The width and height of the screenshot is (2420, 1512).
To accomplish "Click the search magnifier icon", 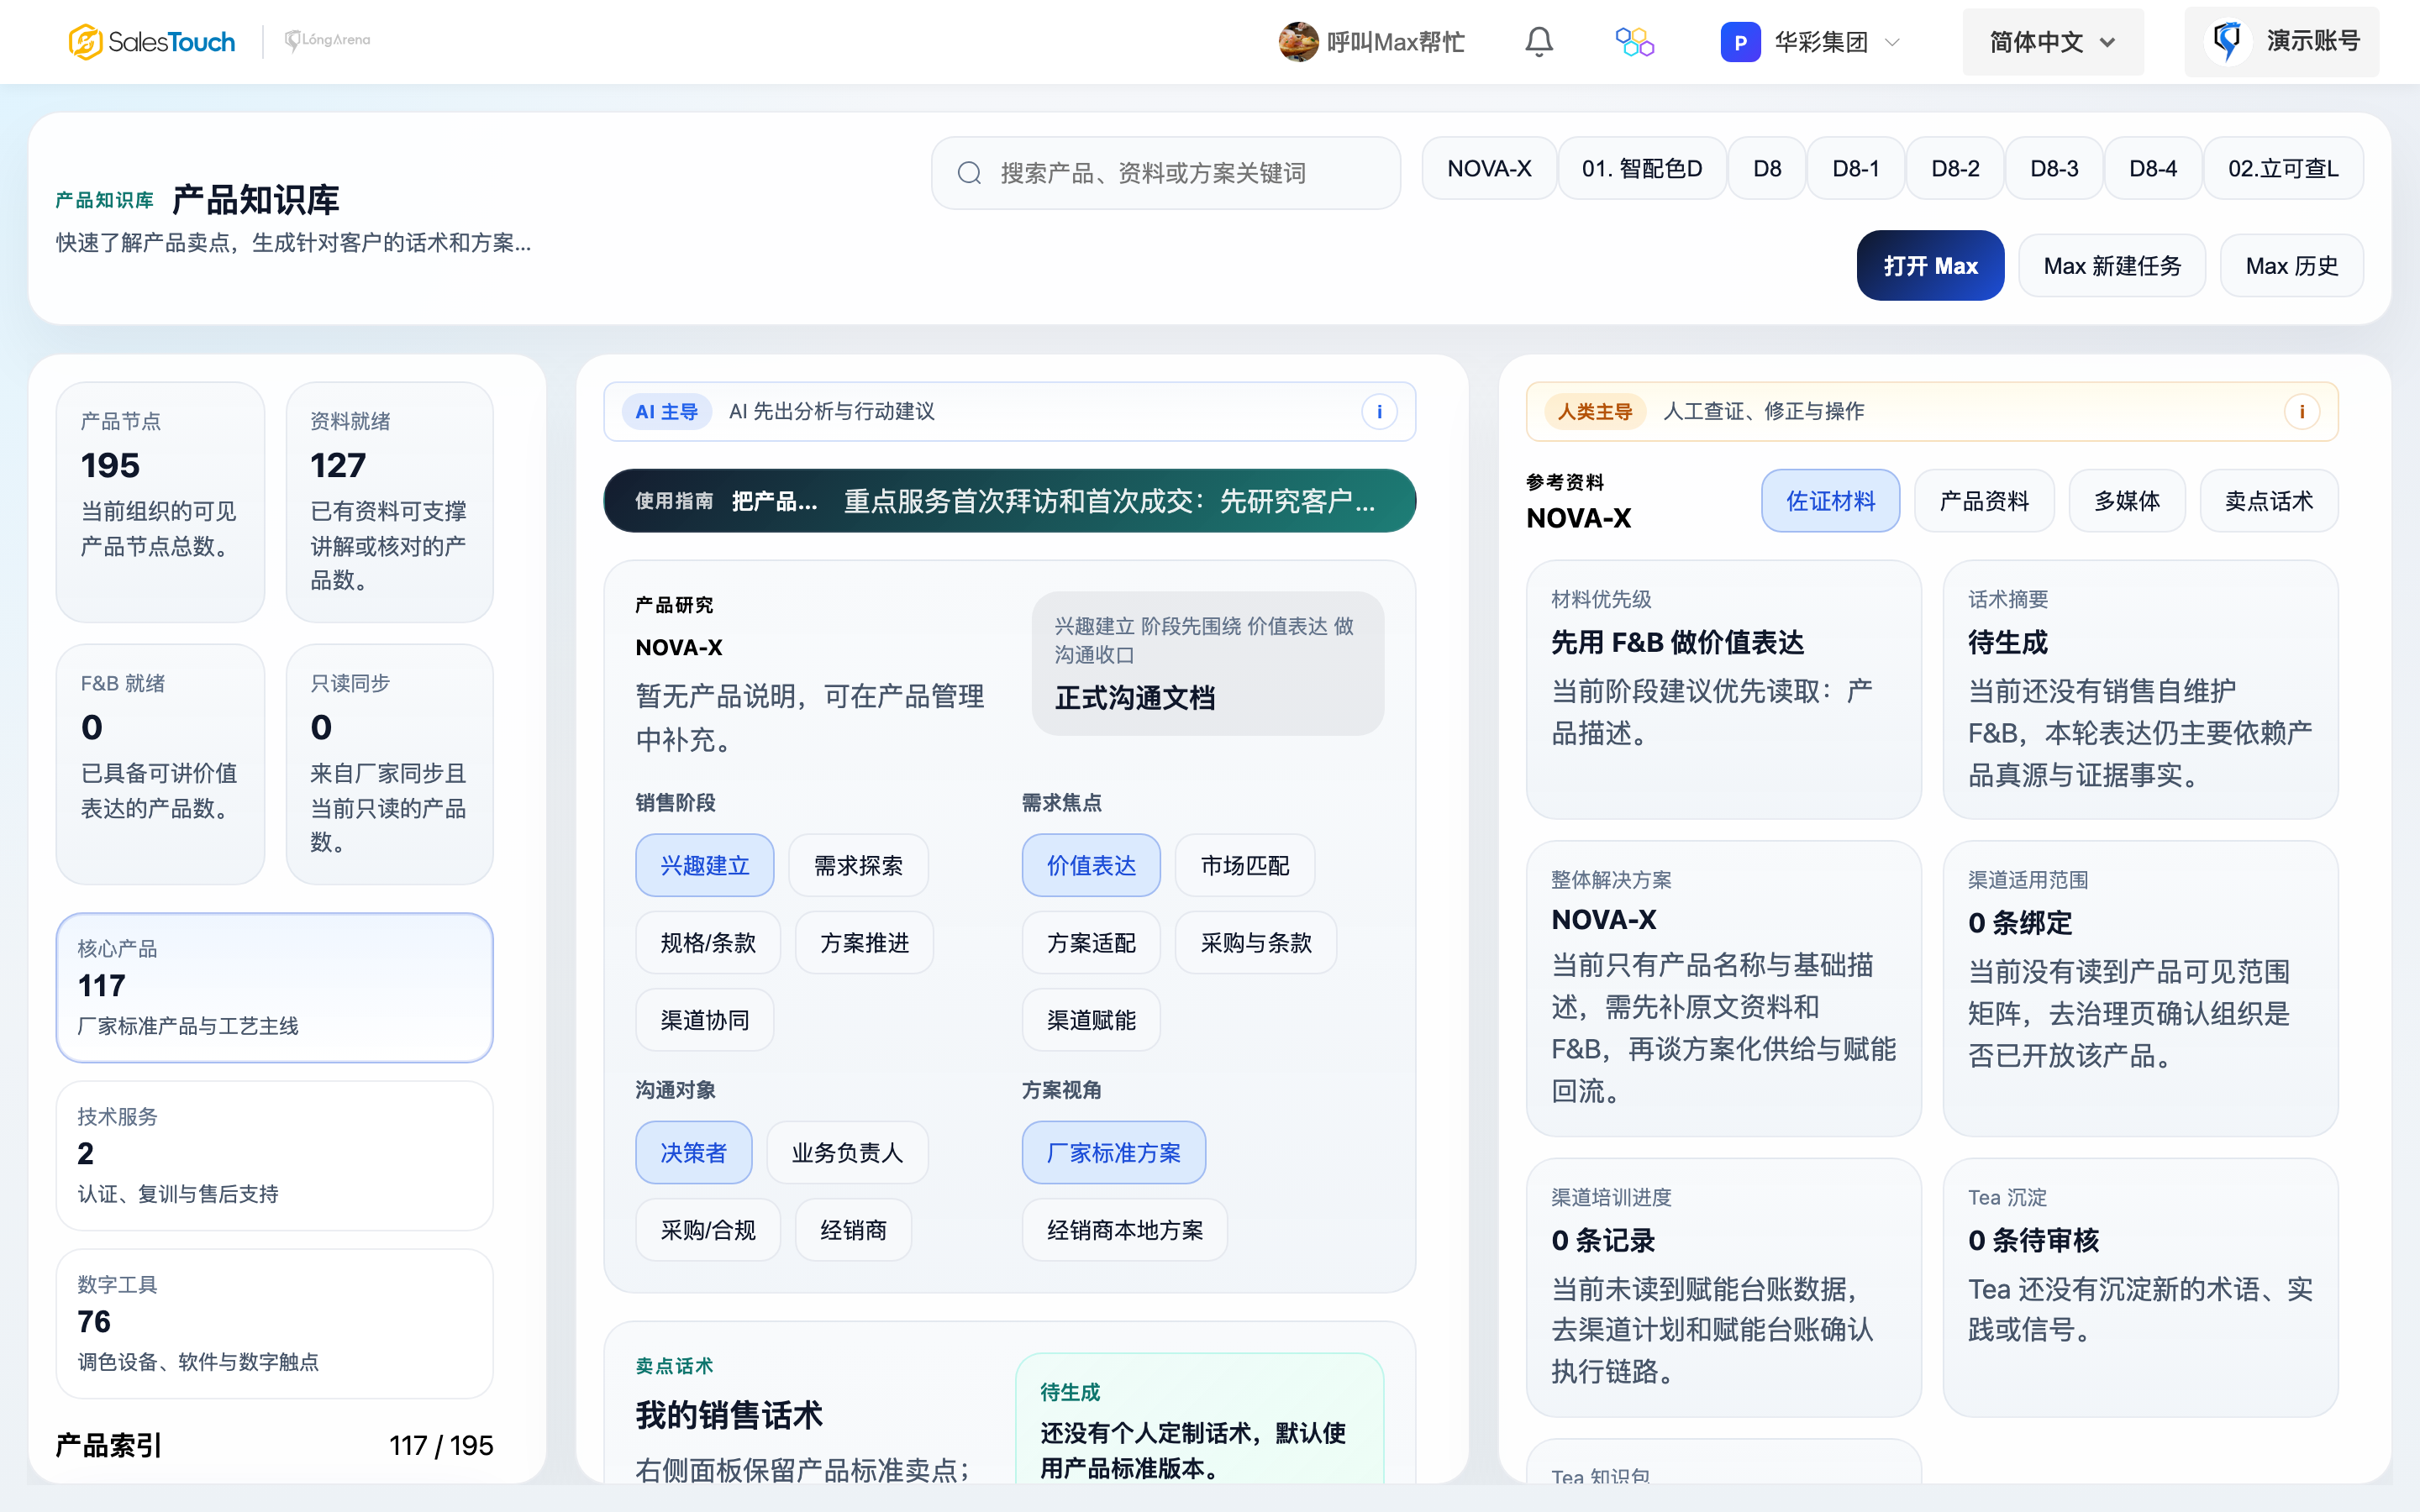I will [968, 173].
